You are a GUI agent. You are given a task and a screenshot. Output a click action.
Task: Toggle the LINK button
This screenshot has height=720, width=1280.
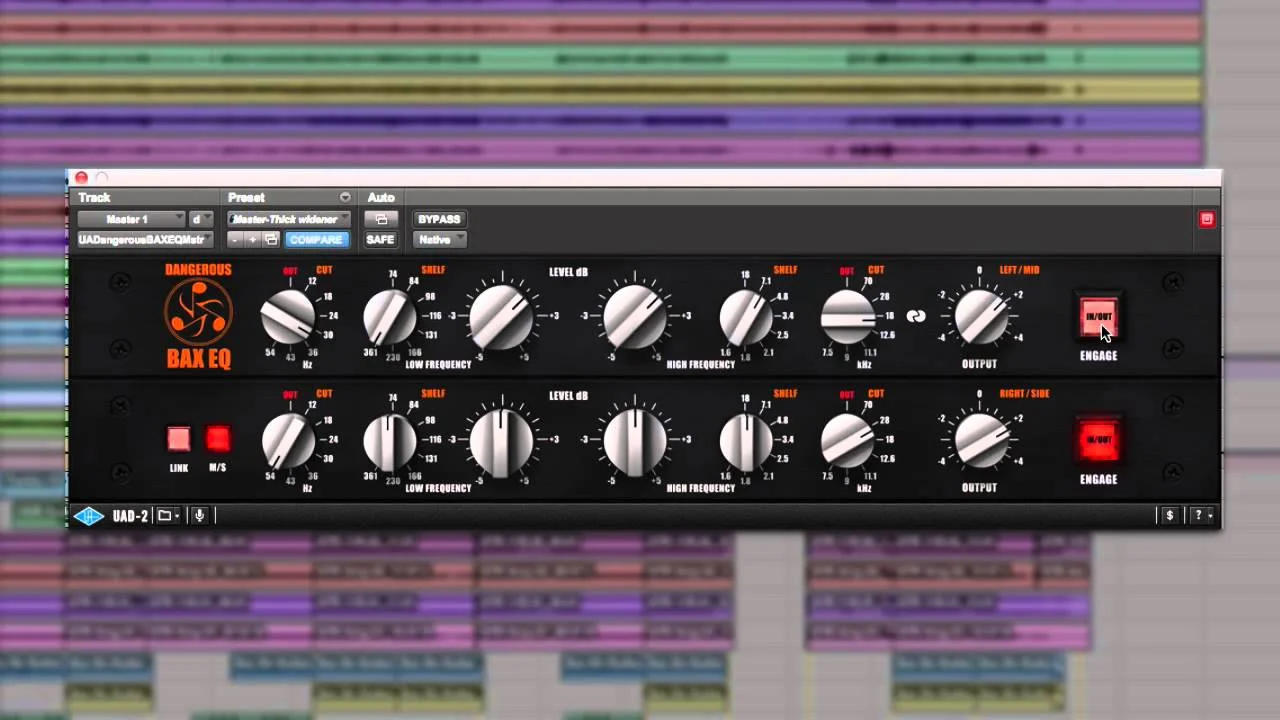(x=178, y=438)
